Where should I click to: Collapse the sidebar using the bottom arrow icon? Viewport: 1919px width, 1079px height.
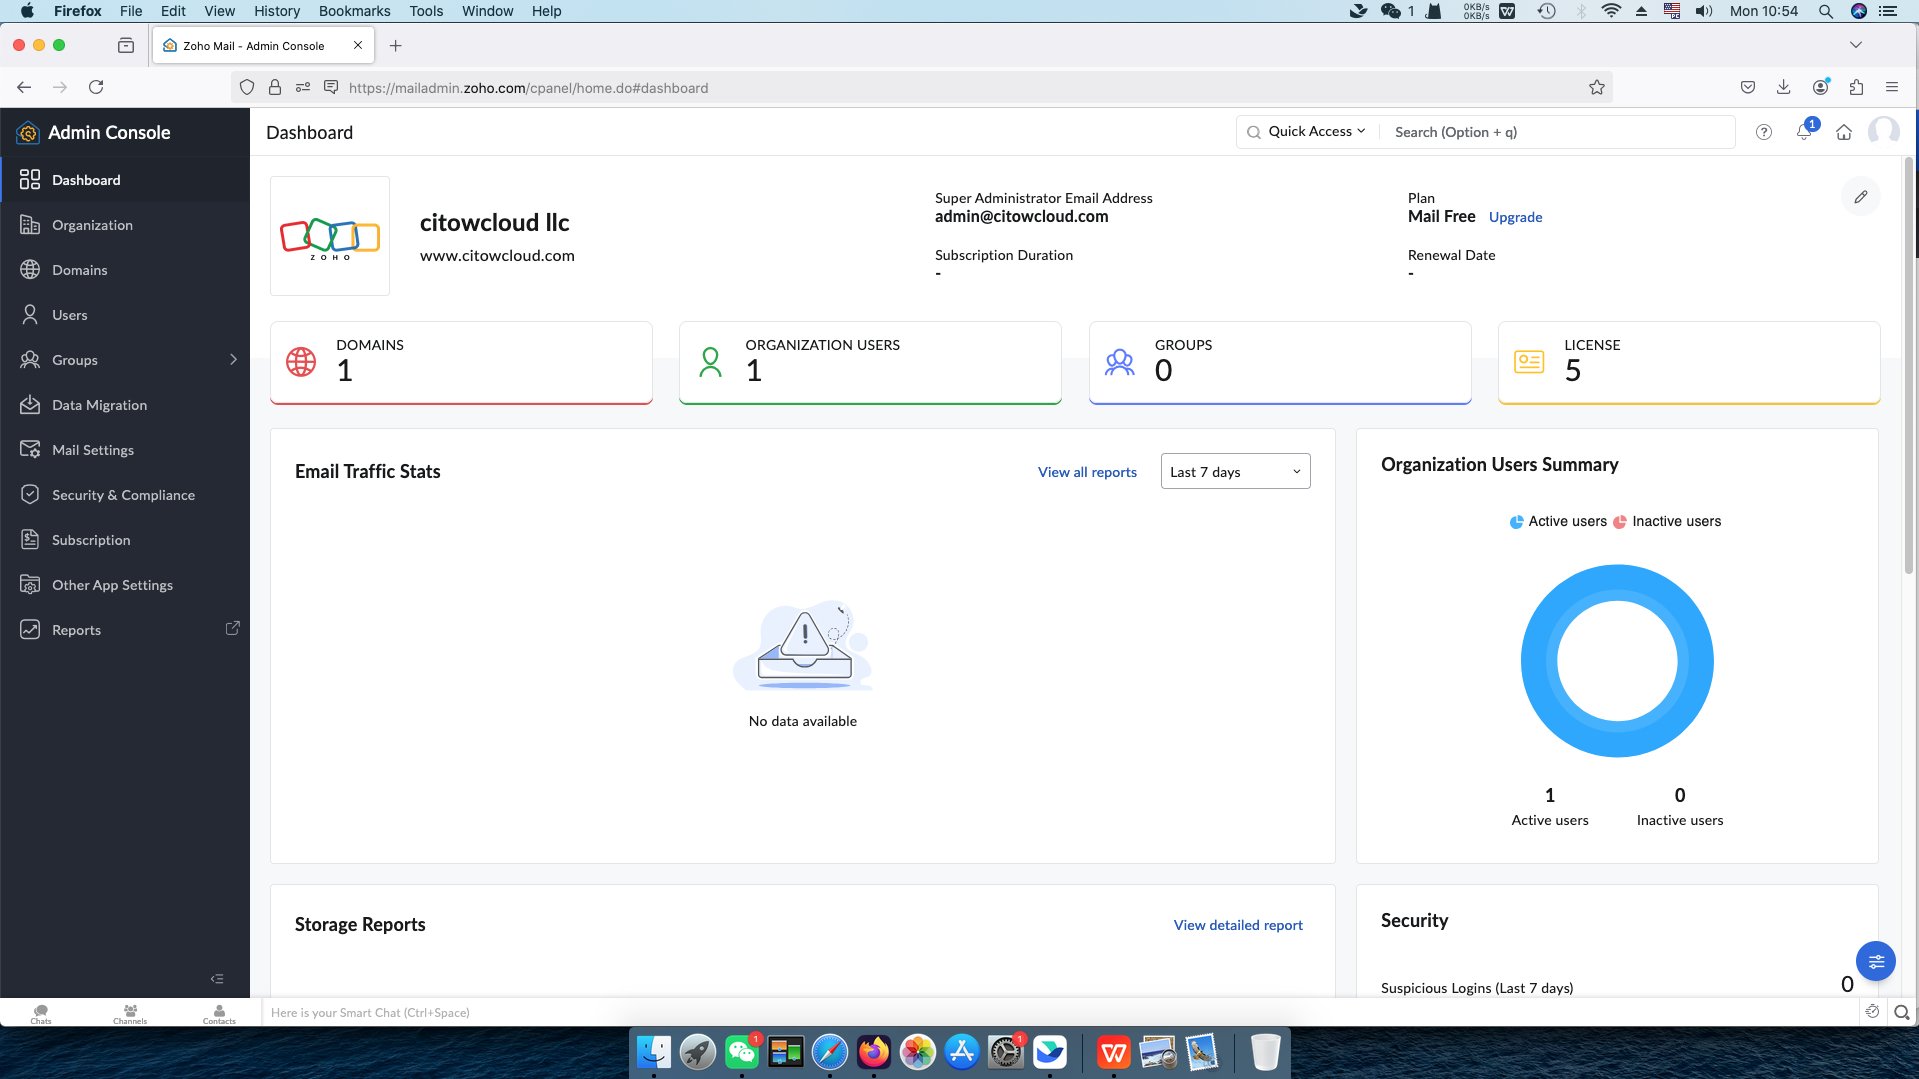[x=217, y=978]
